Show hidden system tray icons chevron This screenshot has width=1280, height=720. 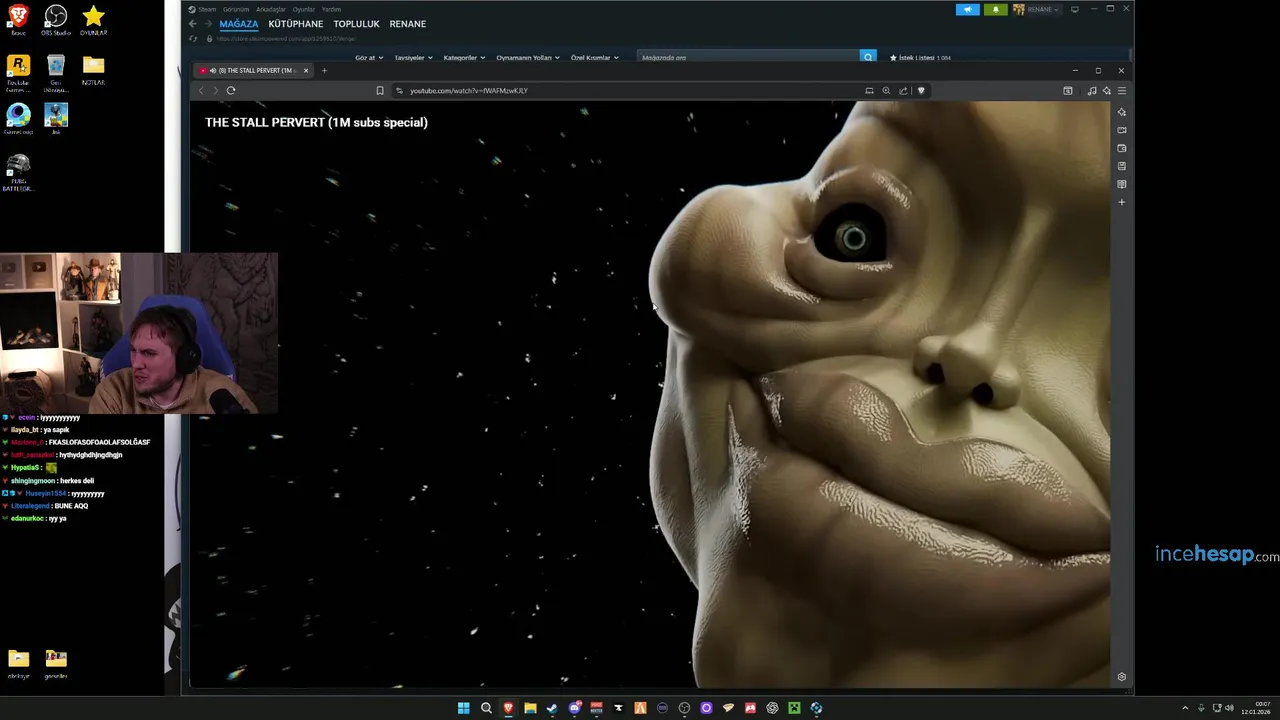pyautogui.click(x=1185, y=708)
